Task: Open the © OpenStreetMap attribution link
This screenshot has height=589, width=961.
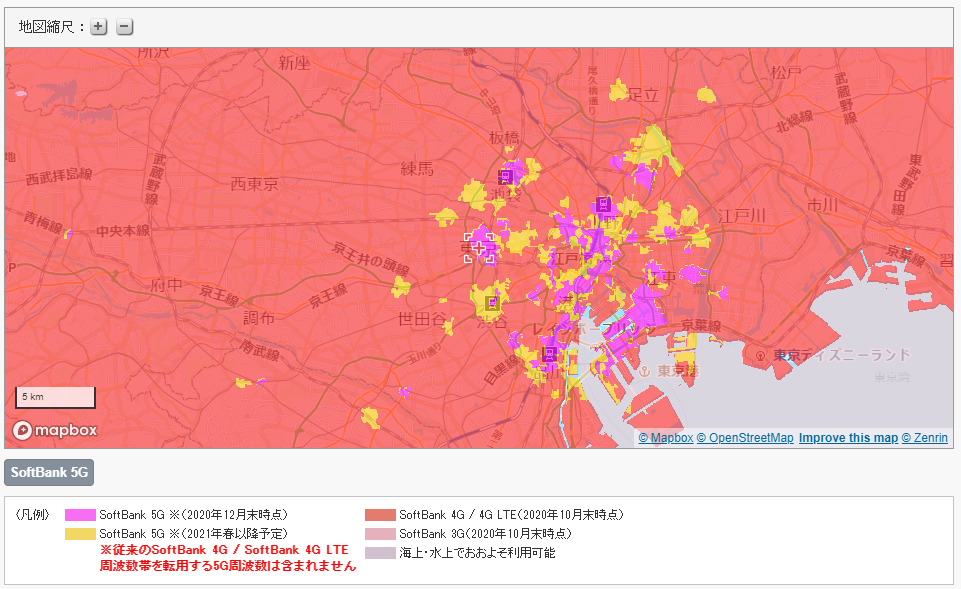Action: click(745, 438)
